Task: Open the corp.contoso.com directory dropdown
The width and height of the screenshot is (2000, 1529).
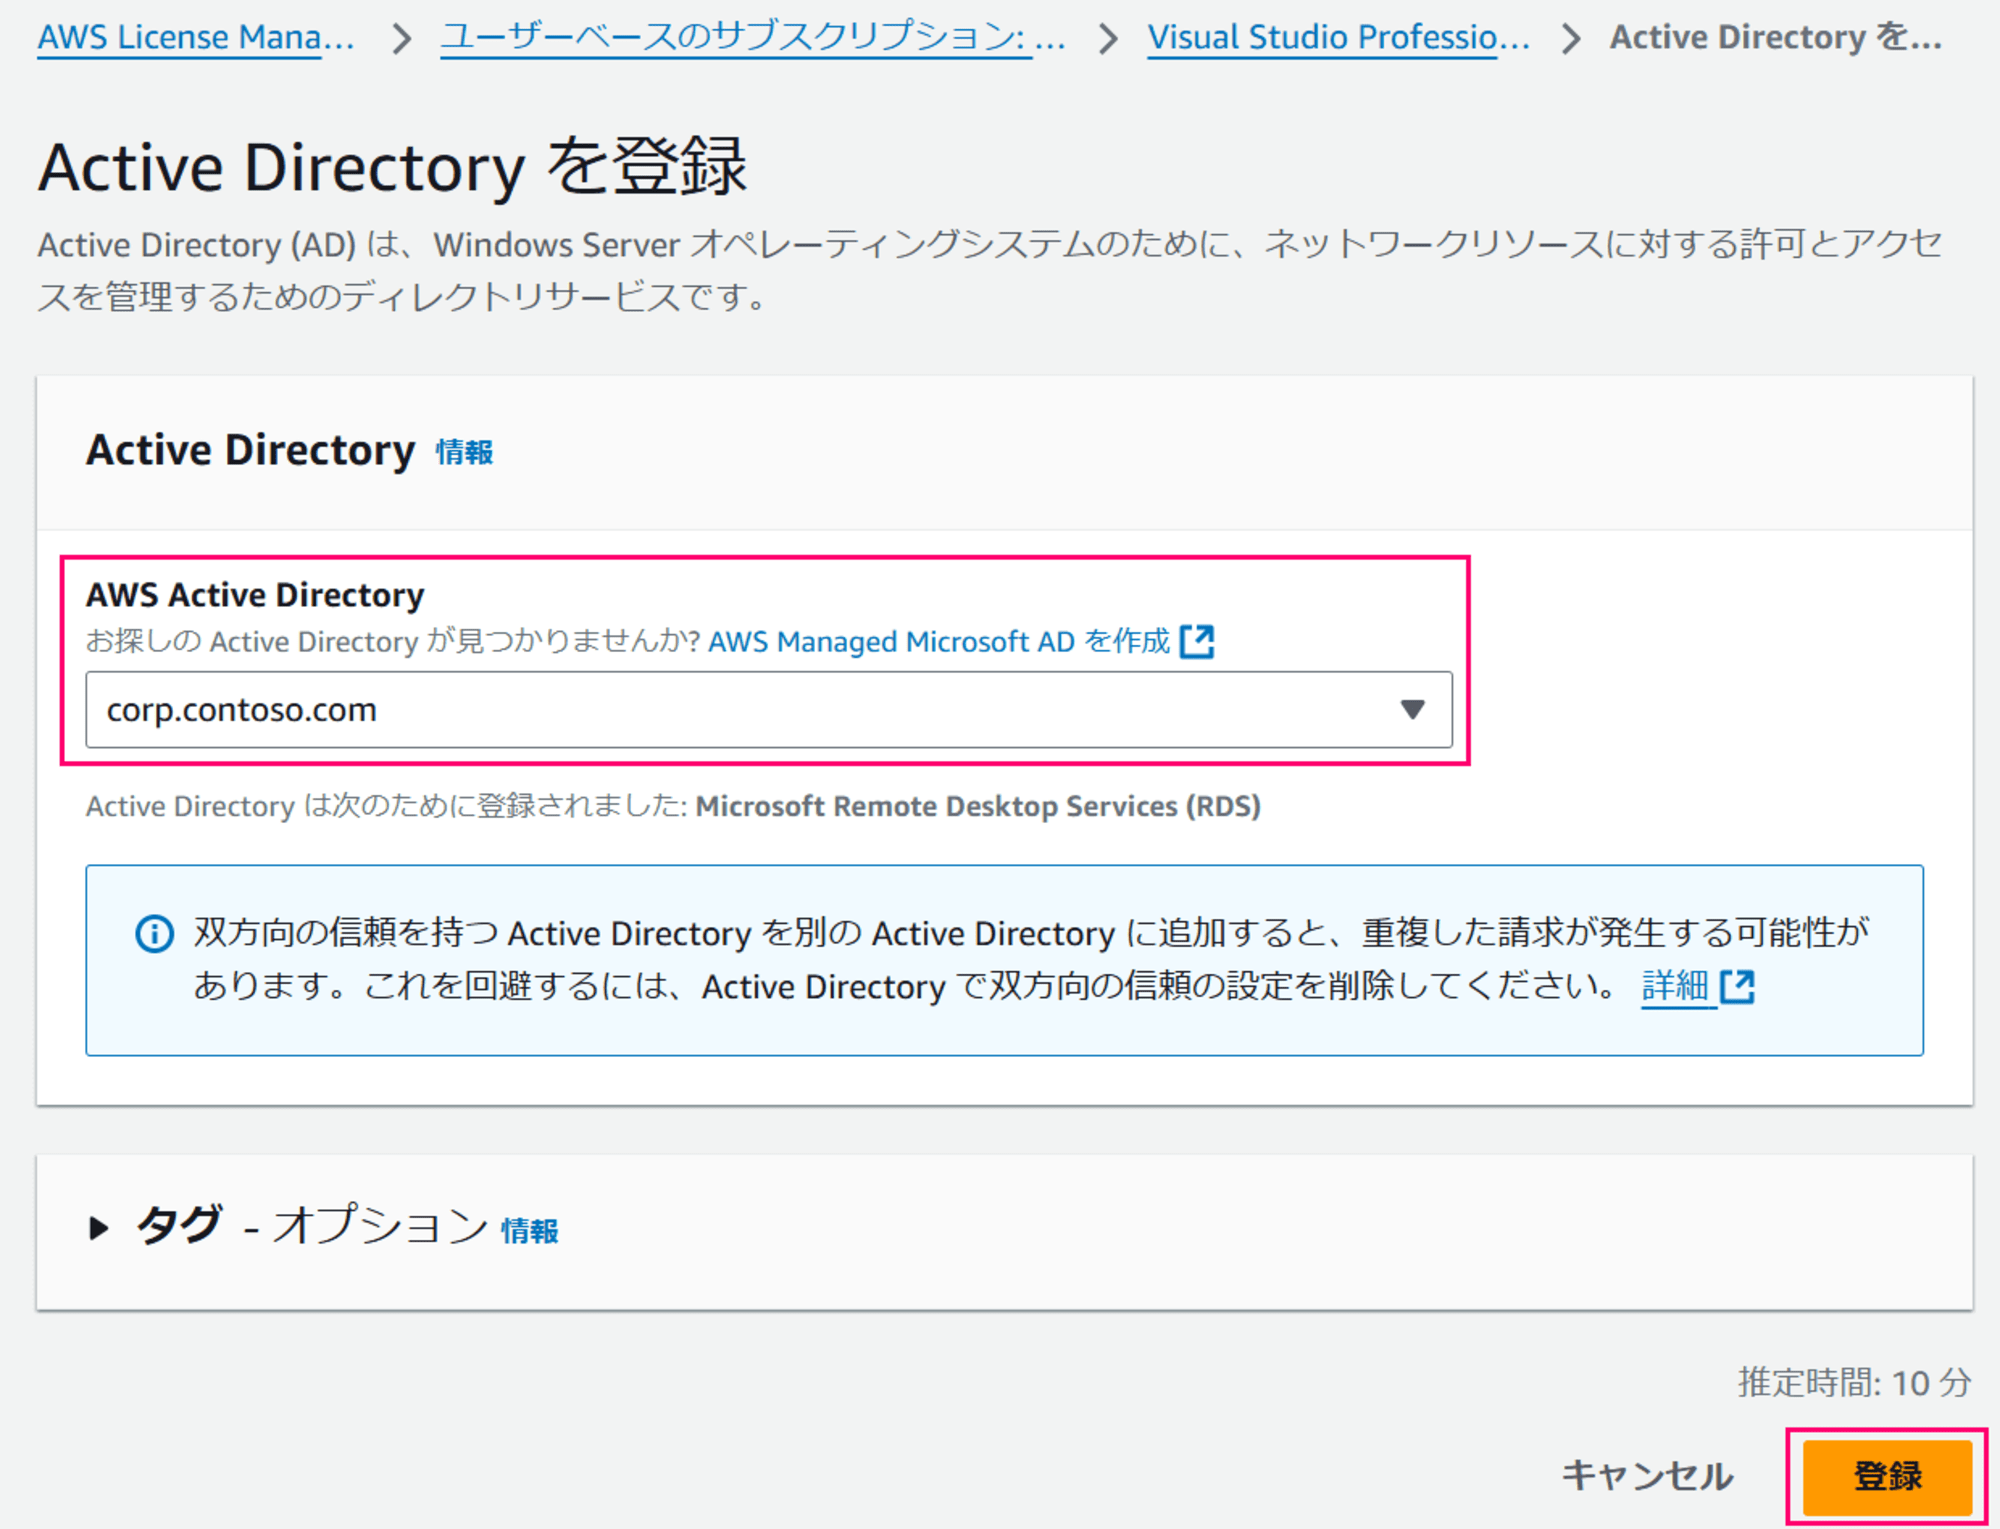Action: pos(768,709)
